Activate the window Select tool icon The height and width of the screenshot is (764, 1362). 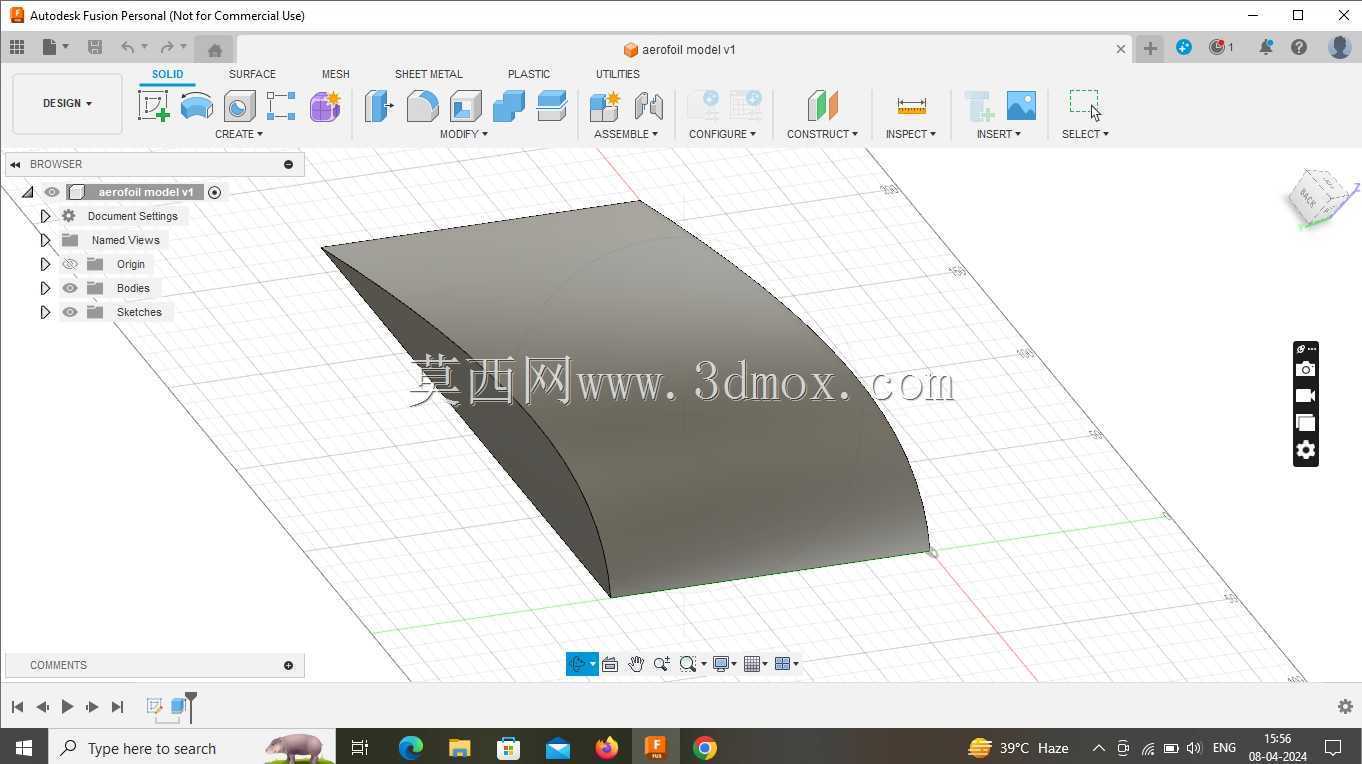(x=1085, y=104)
